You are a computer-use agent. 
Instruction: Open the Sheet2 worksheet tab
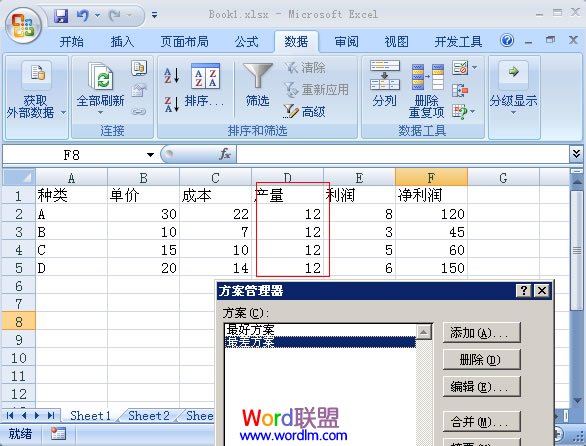pyautogui.click(x=149, y=416)
